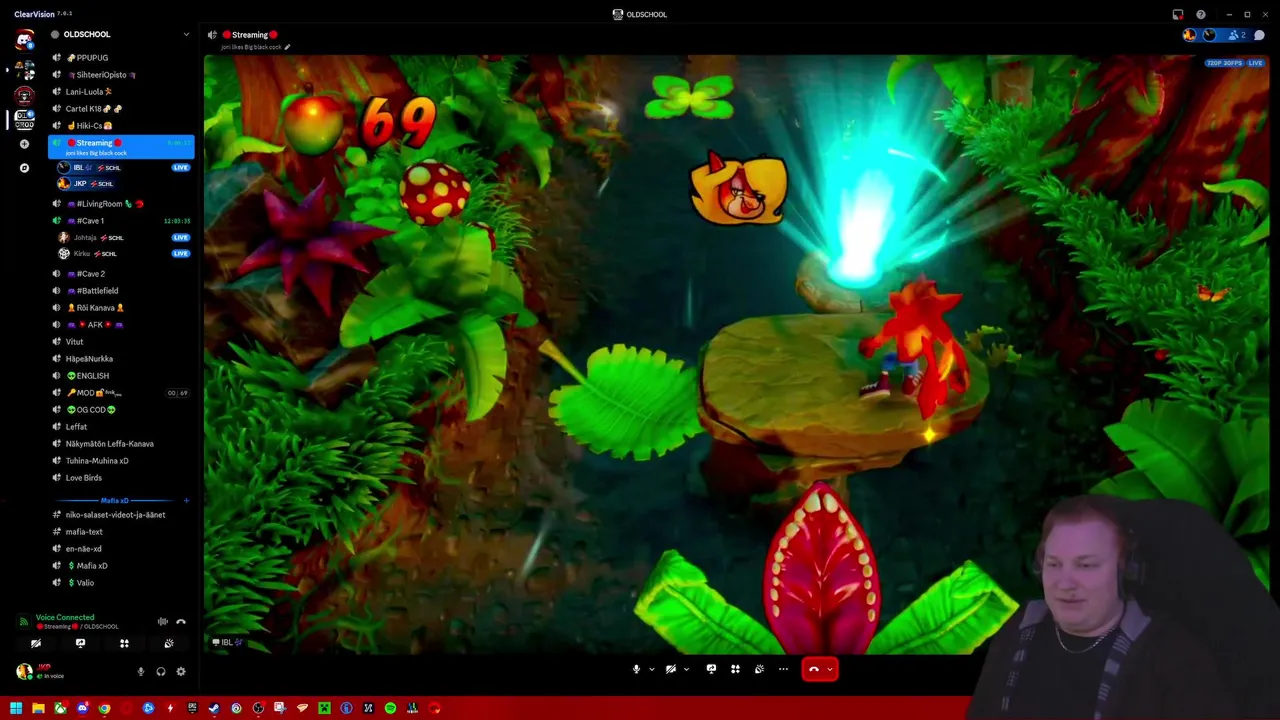This screenshot has height=720, width=1280.
Task: Click screen share button in voice panel
Action: (x=80, y=644)
